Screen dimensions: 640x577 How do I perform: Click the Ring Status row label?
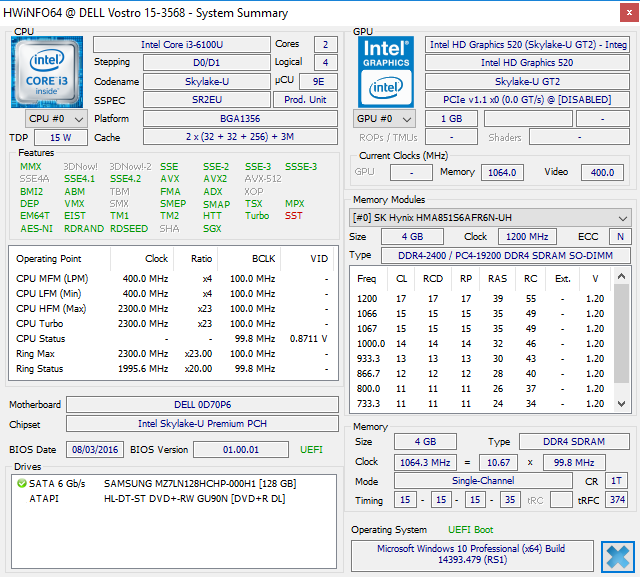pos(40,369)
